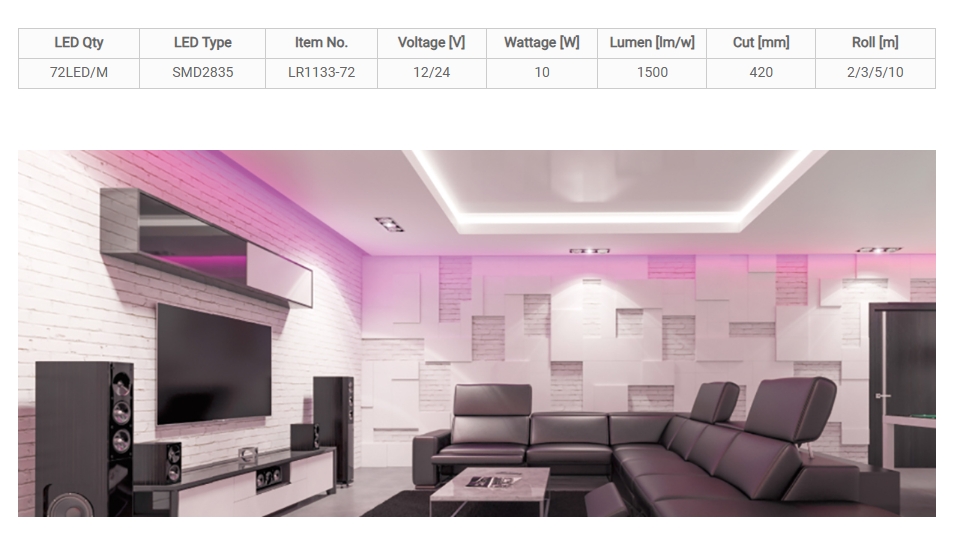This screenshot has height=541, width=961.
Task: Click the 'Lumen [lm/w]' column header
Action: click(652, 43)
